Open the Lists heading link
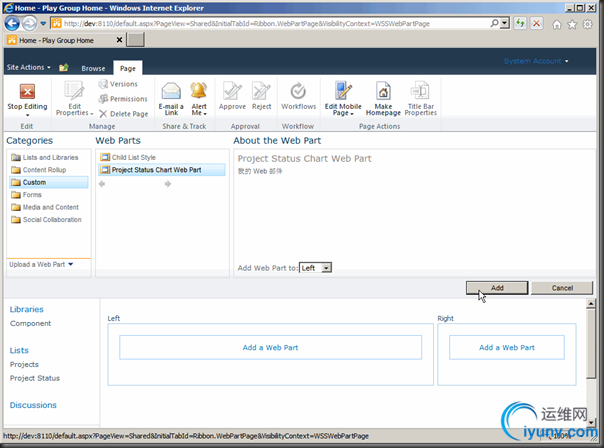This screenshot has height=448, width=604. [19, 351]
